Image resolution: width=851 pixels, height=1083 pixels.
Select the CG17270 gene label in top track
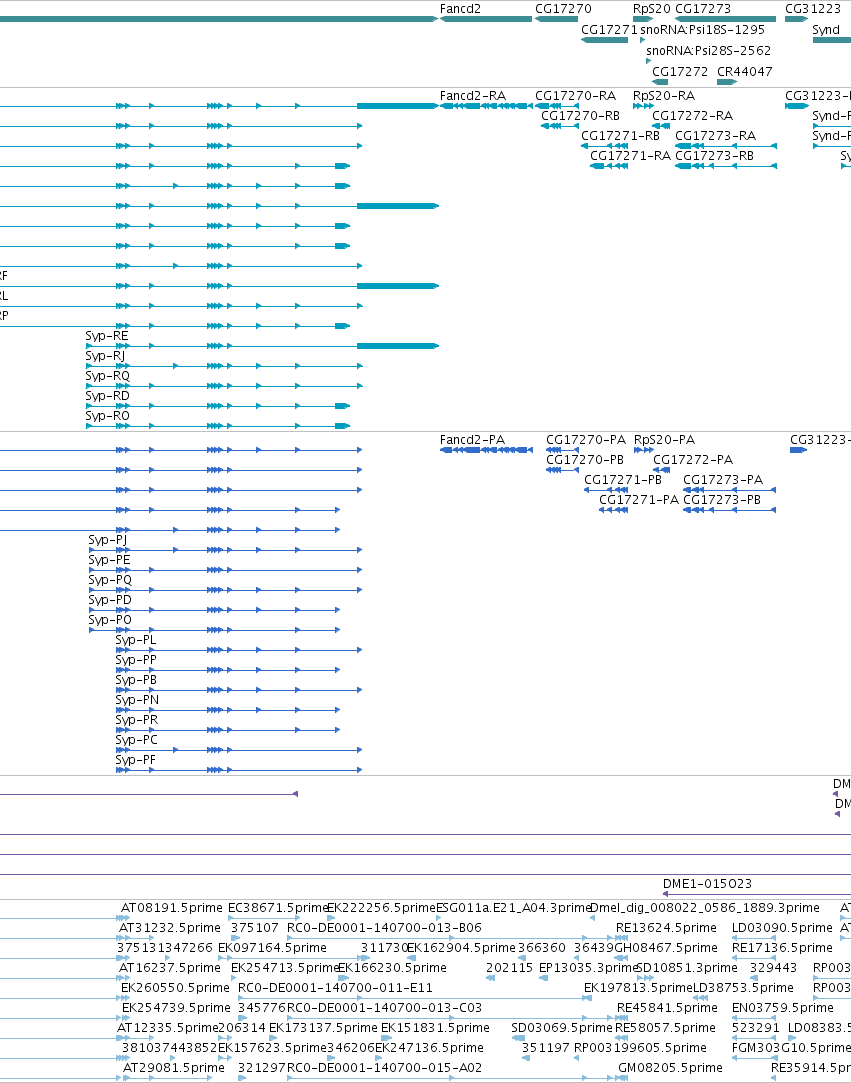click(563, 9)
